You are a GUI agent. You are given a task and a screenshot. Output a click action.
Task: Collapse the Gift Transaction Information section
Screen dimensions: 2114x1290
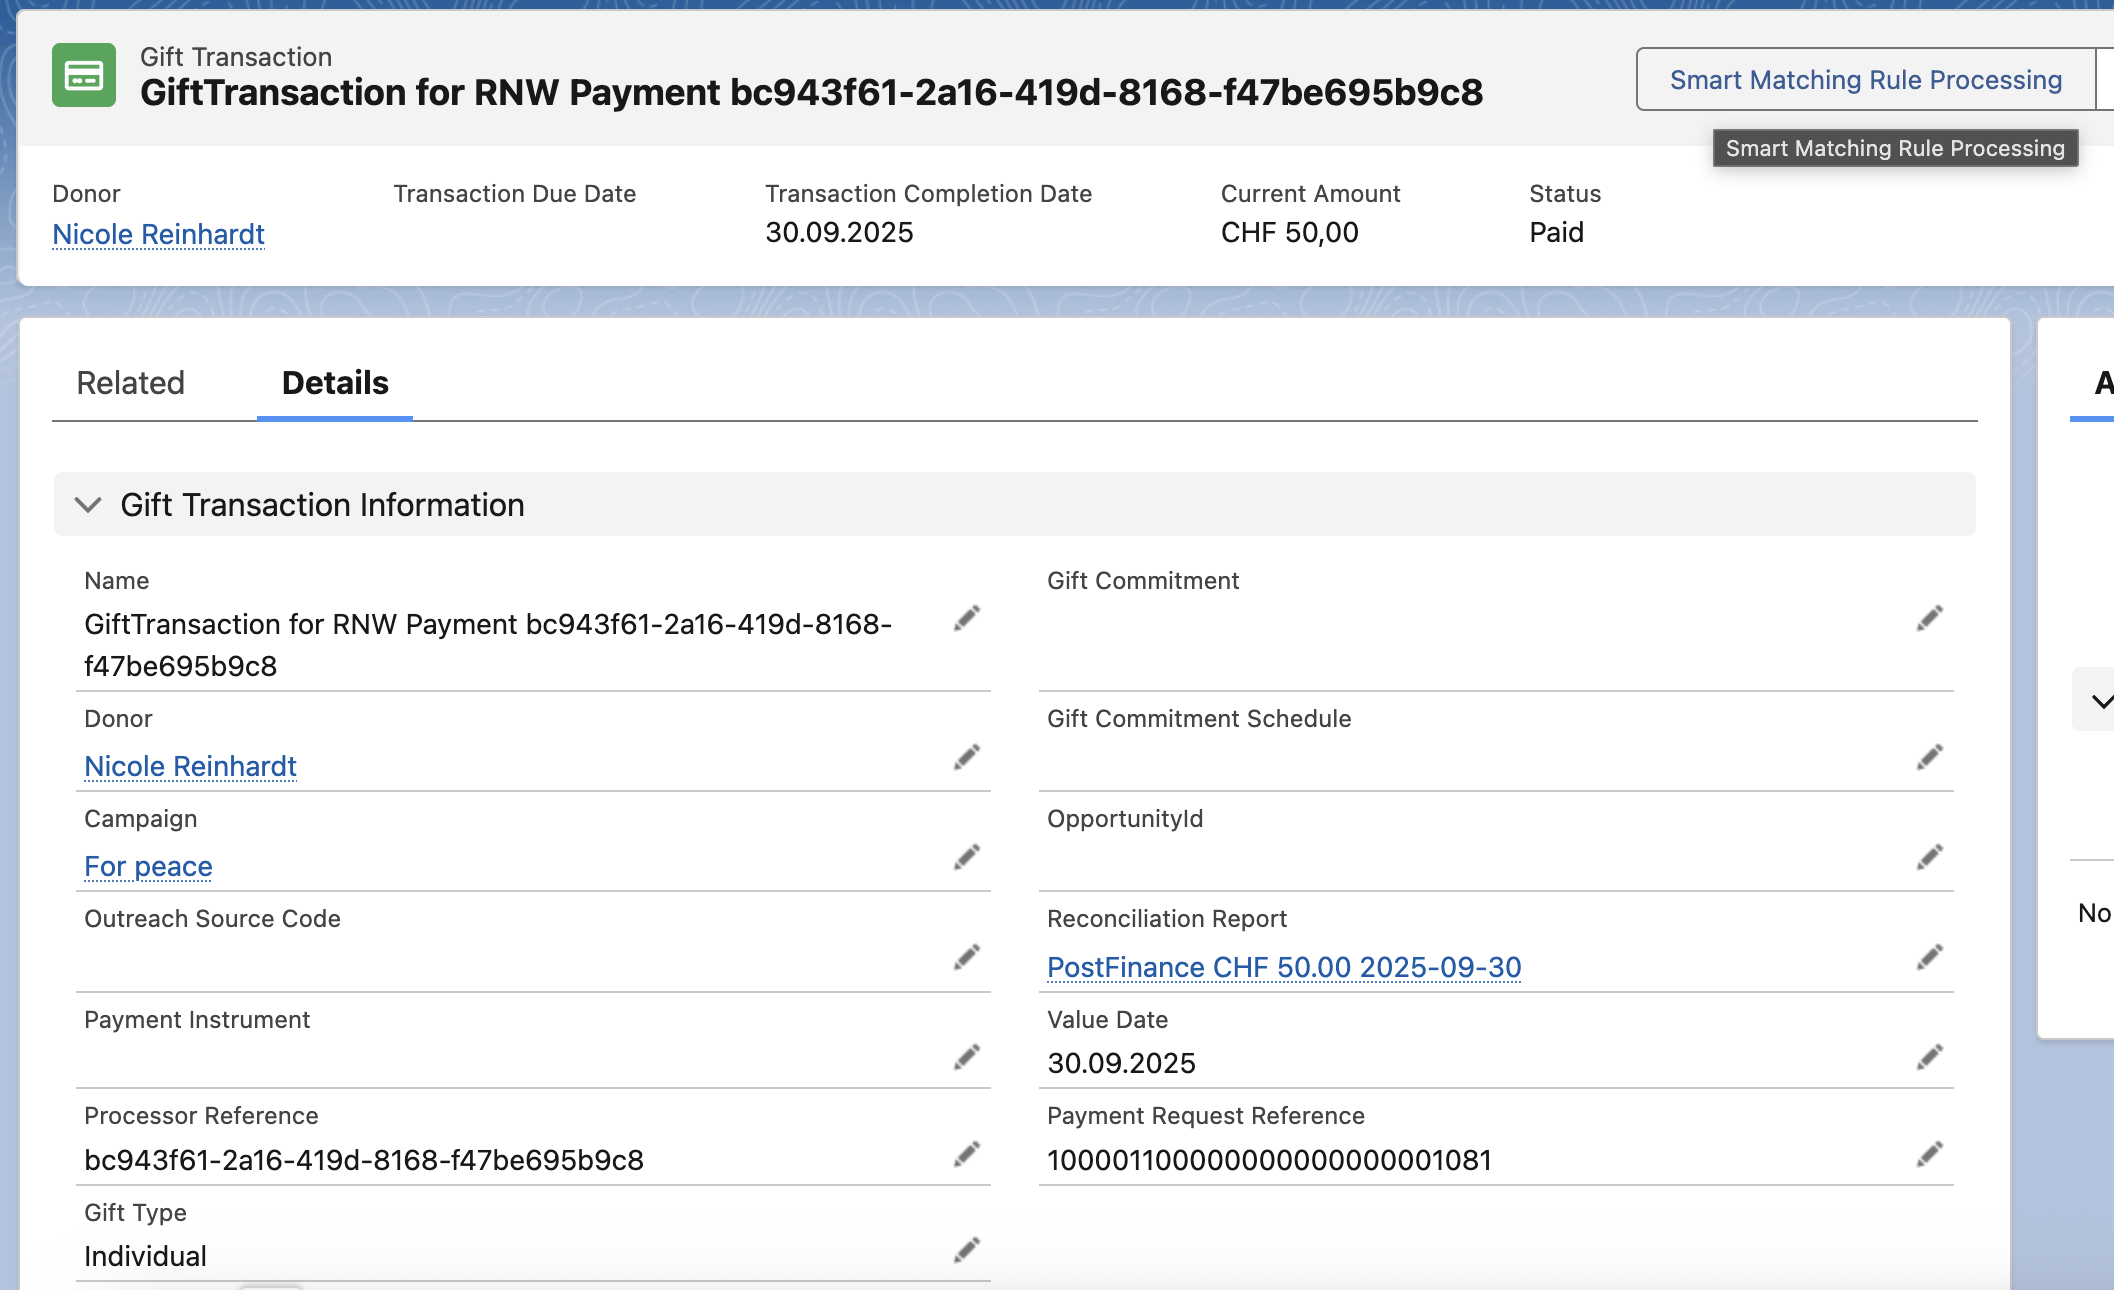pyautogui.click(x=88, y=506)
